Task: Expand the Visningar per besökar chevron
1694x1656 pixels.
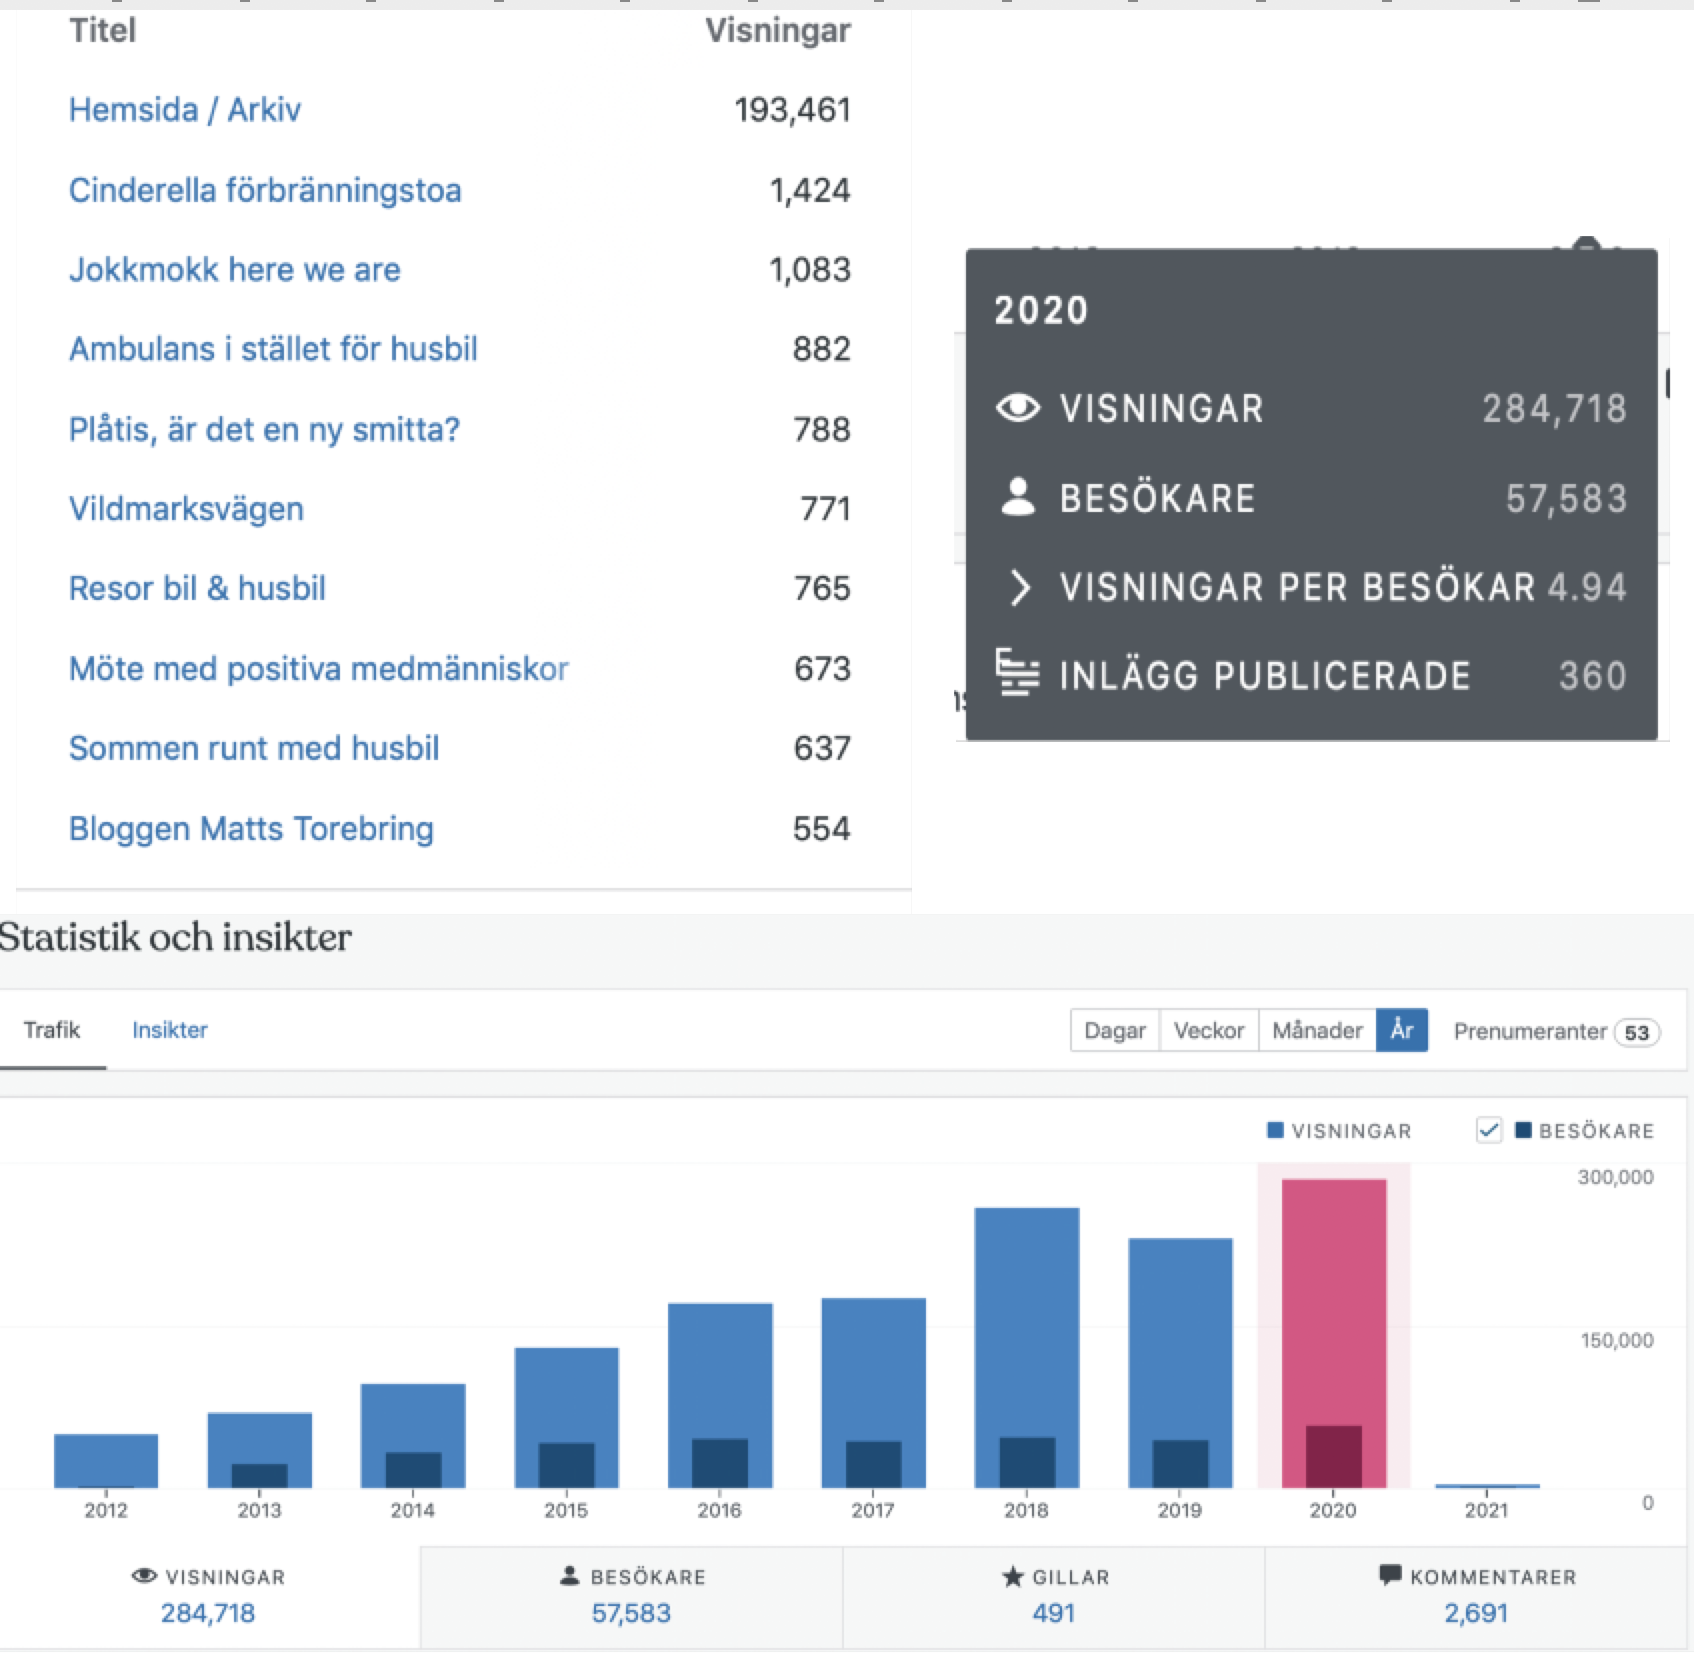Action: (1019, 587)
